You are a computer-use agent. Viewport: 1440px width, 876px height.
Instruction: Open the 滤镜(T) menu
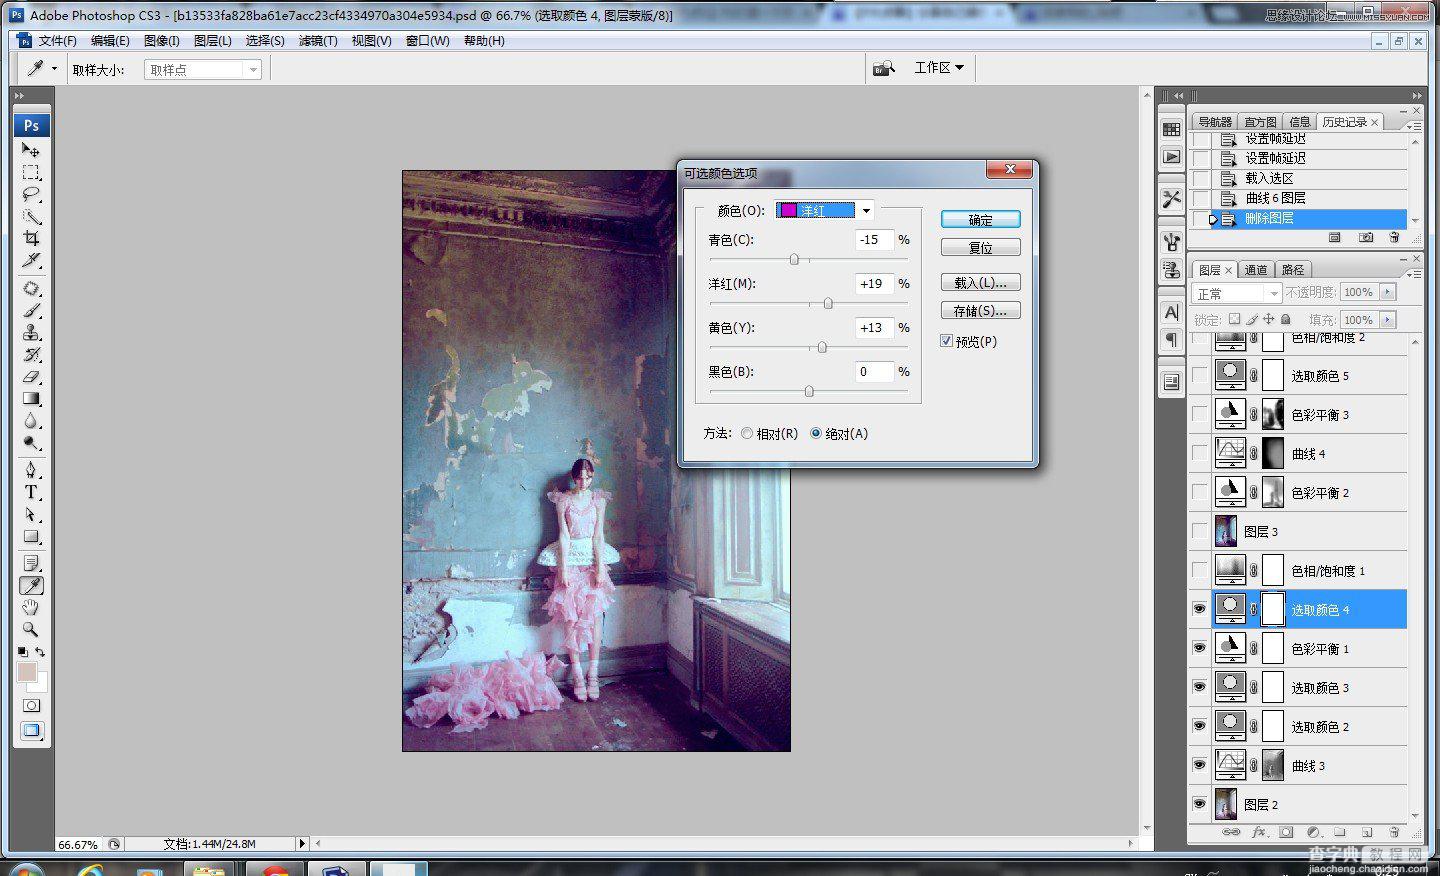click(x=318, y=41)
